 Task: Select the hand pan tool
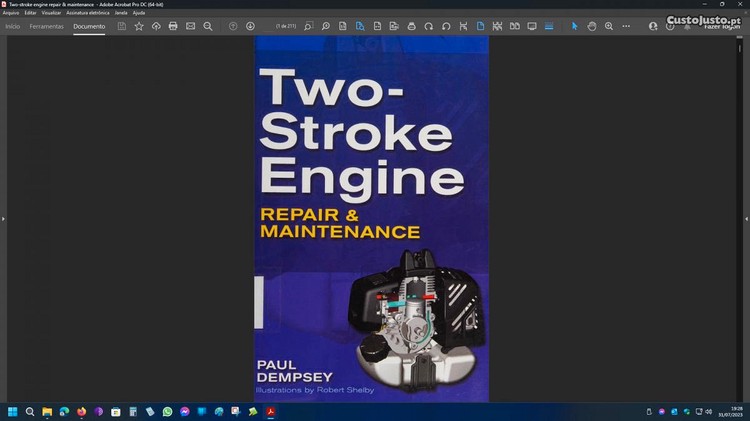(x=592, y=26)
